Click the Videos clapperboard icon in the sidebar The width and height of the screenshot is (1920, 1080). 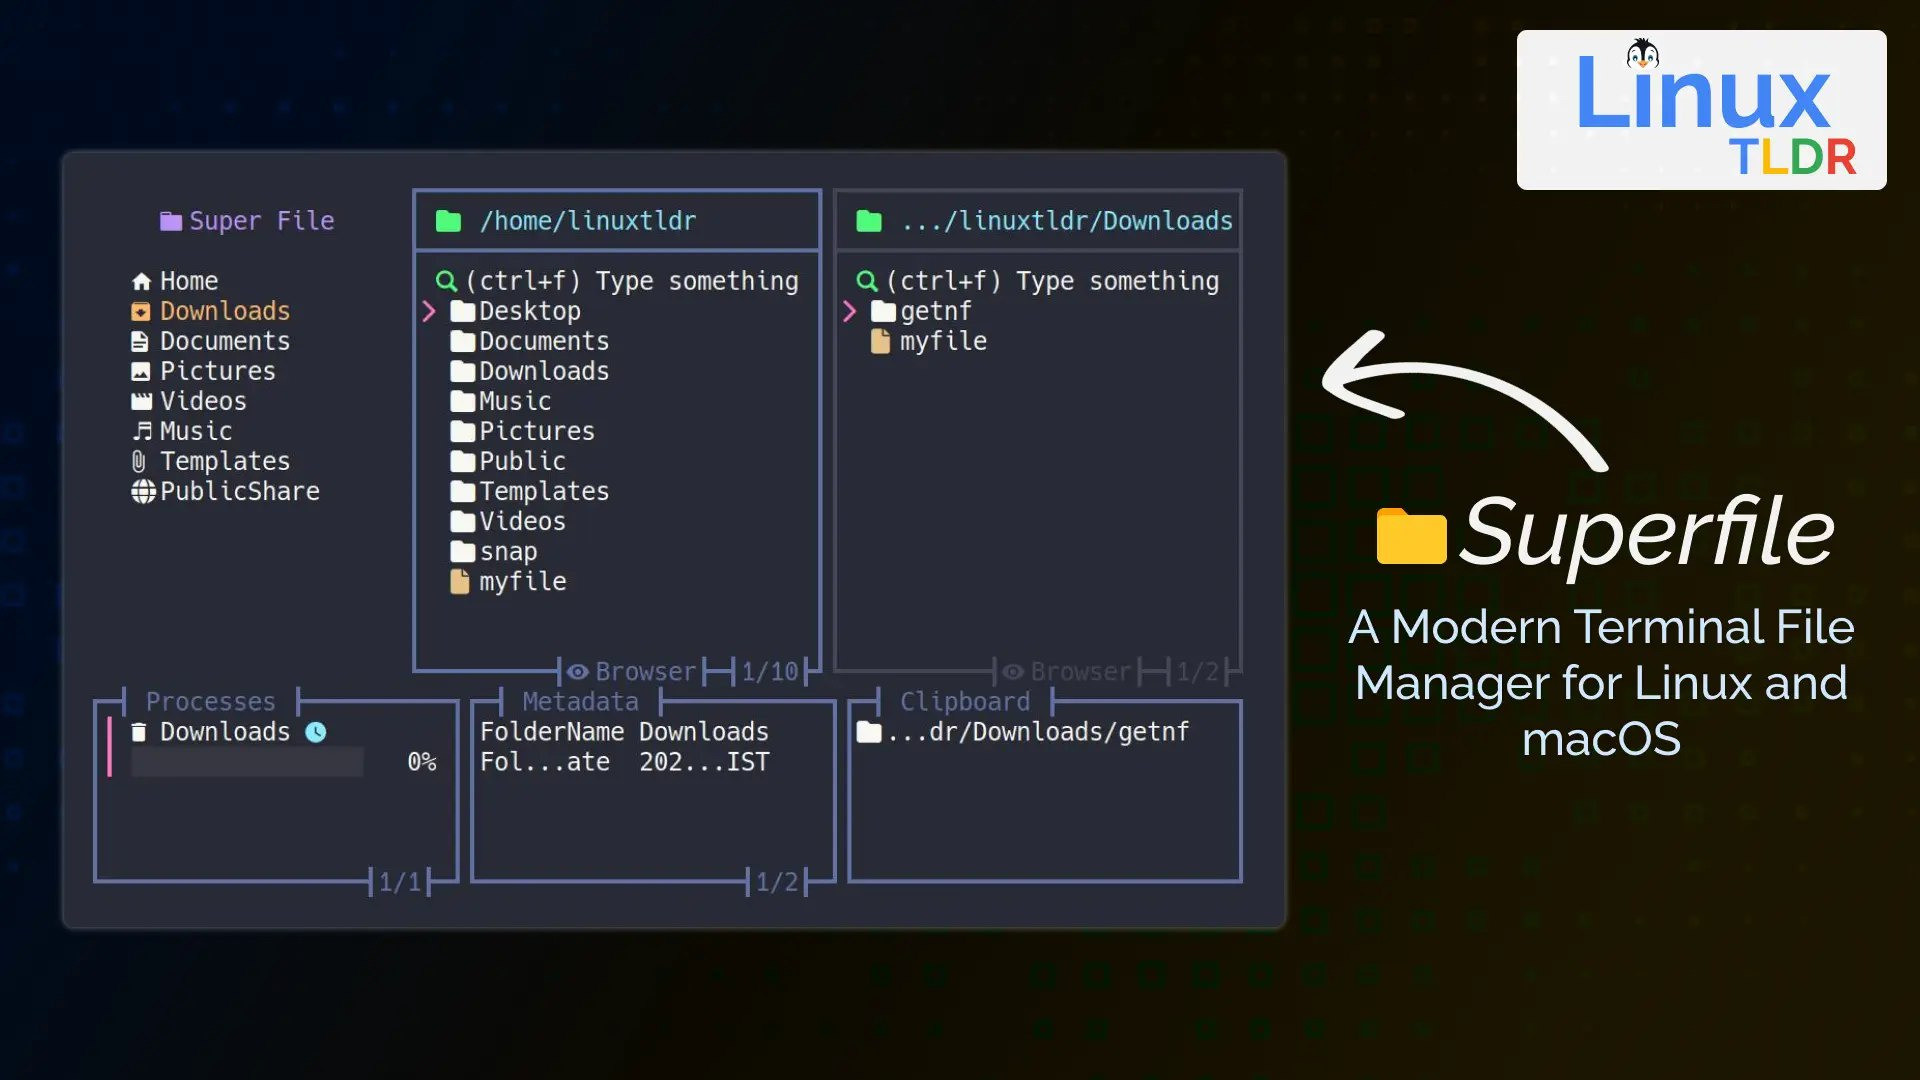pyautogui.click(x=142, y=401)
